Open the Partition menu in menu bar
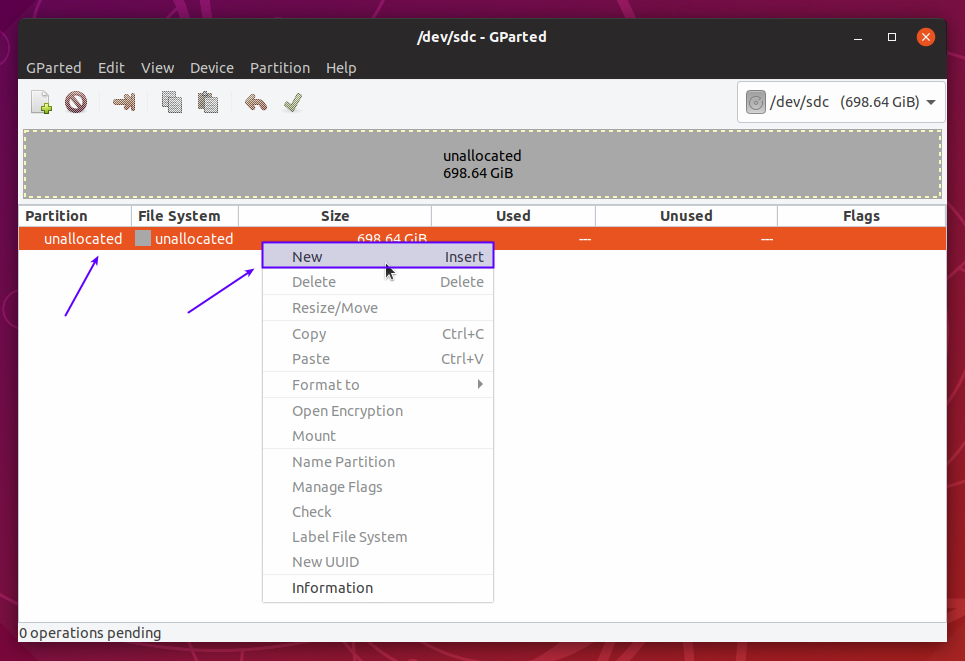This screenshot has height=661, width=965. tap(279, 68)
